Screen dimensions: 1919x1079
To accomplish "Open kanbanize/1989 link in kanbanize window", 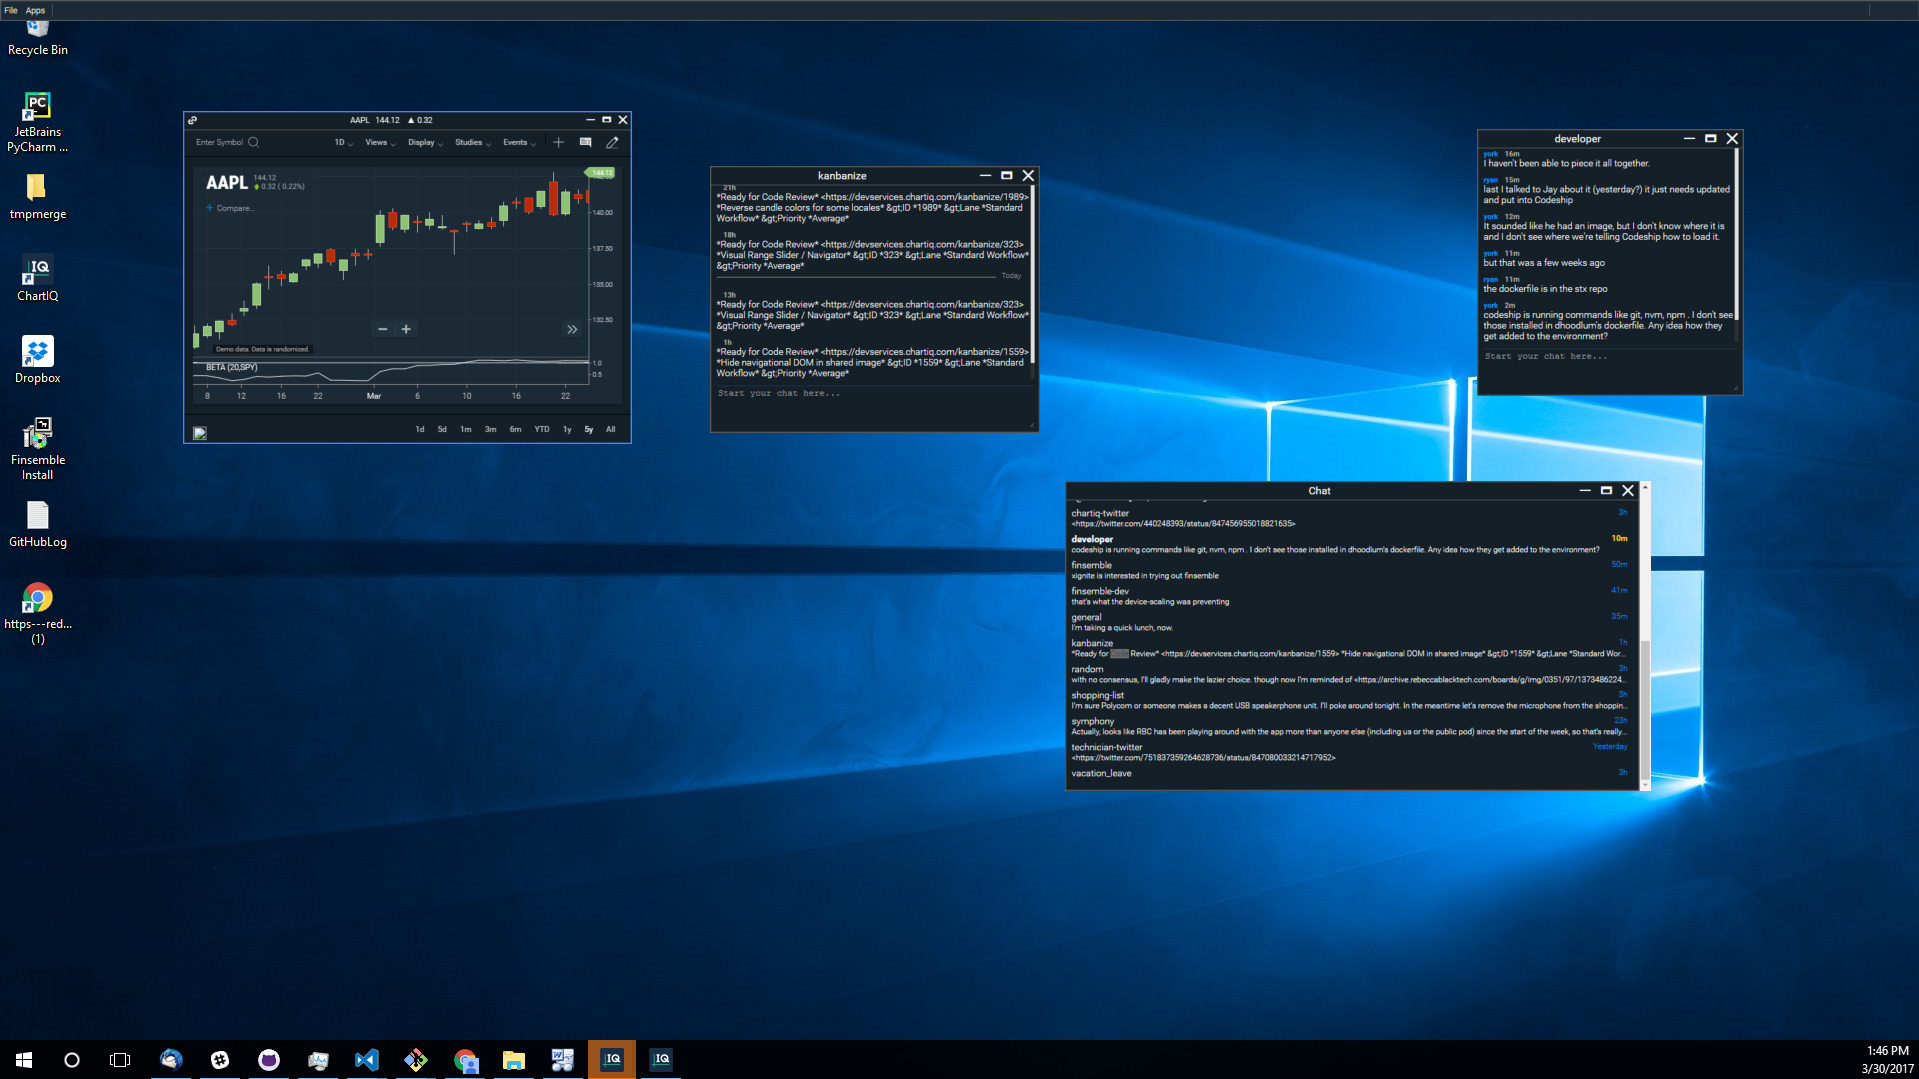I will [x=924, y=197].
